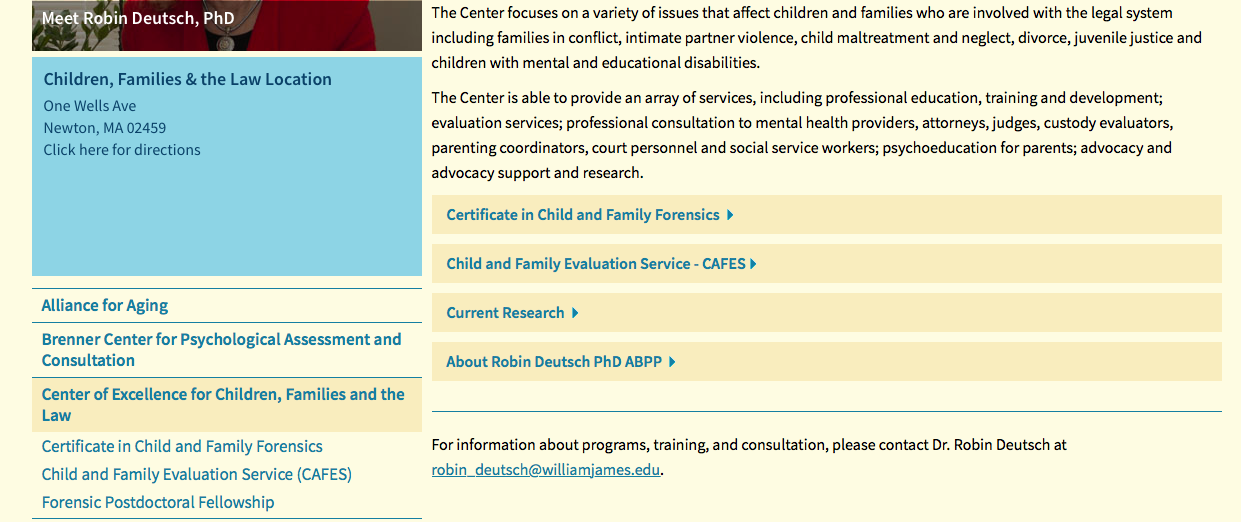Select Center of Excellence for Children, Families menu item

pos(223,405)
